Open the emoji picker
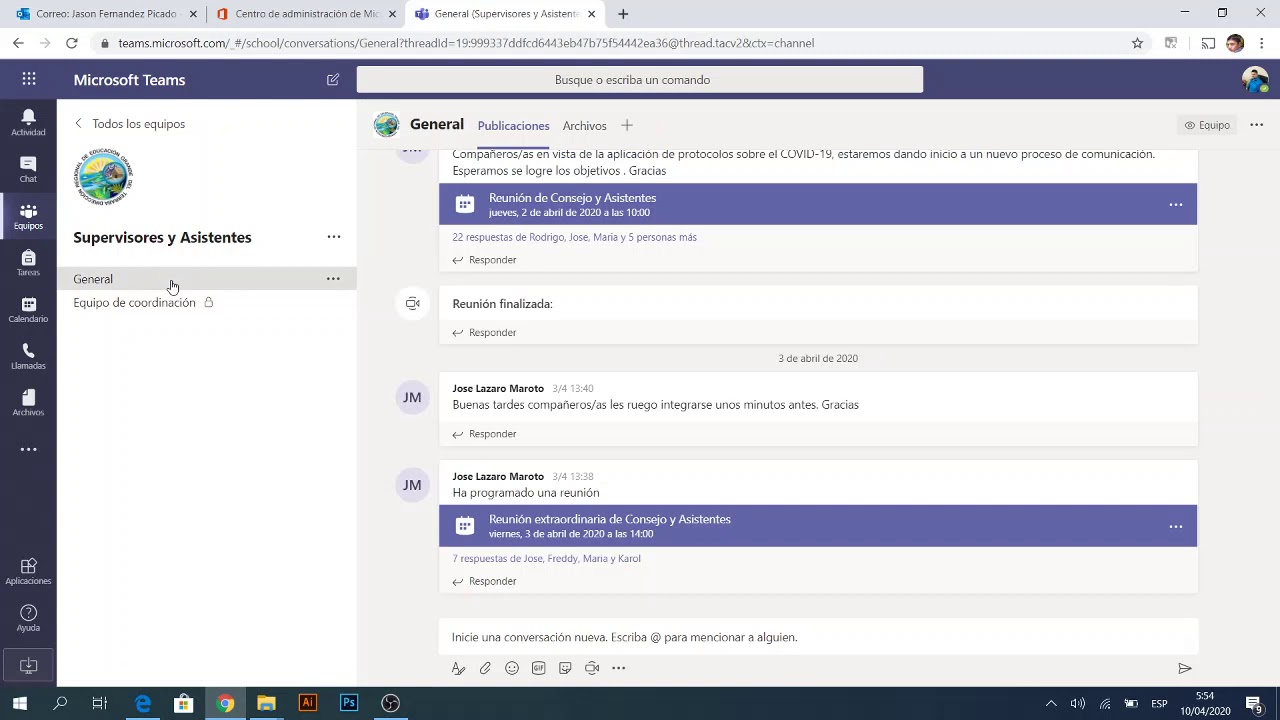1280x720 pixels. (512, 668)
